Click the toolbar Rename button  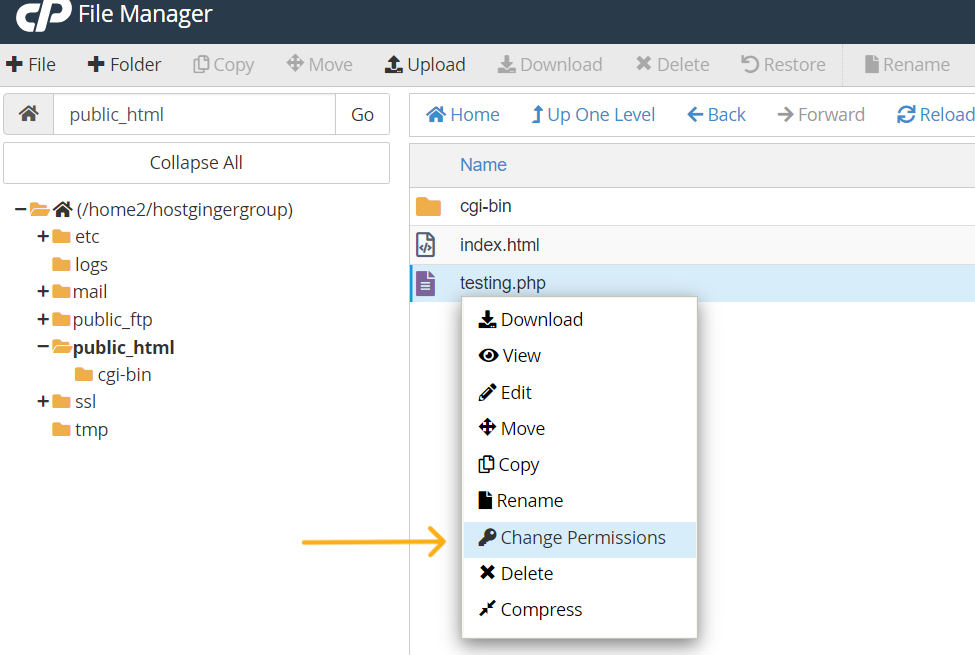[x=907, y=64]
